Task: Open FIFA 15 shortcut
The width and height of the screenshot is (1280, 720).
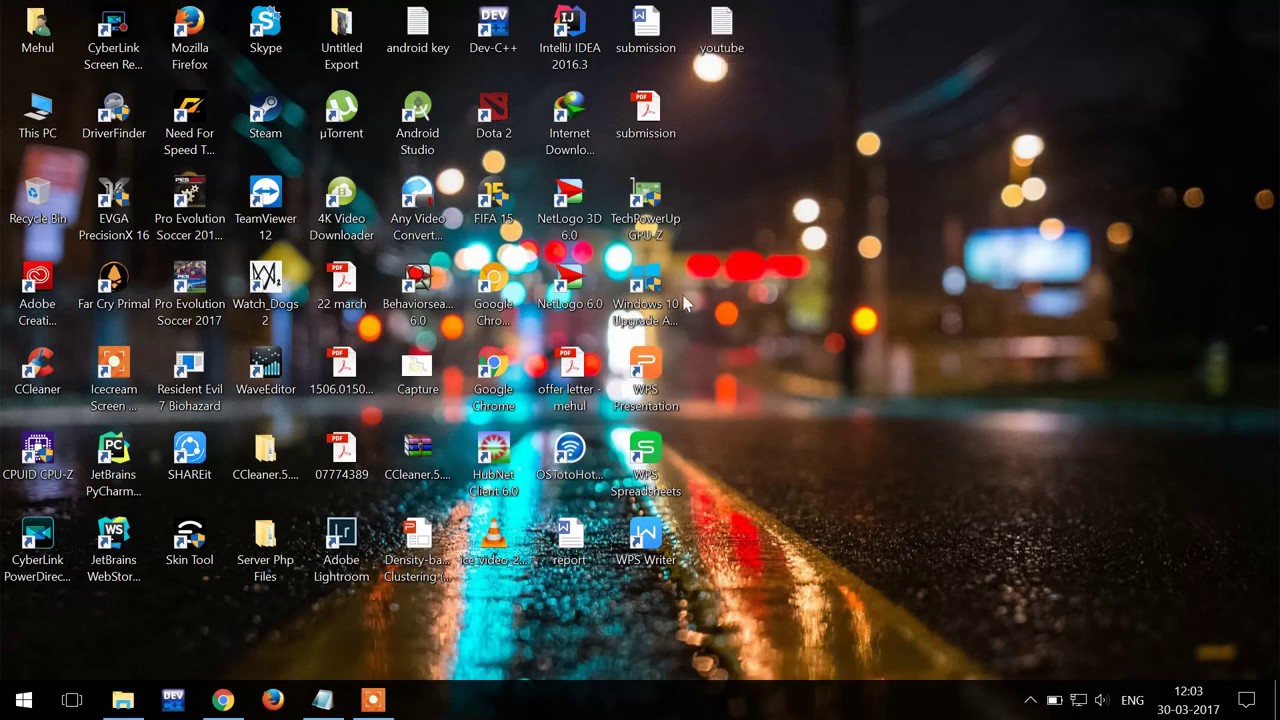Action: click(493, 201)
